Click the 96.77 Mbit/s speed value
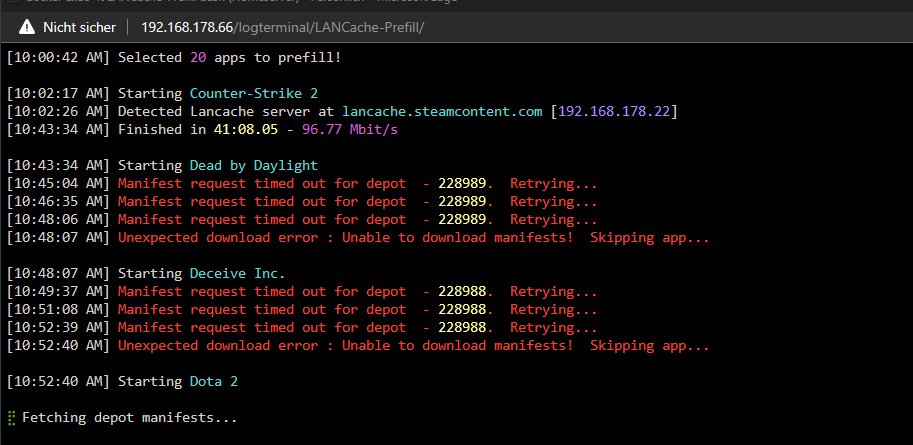 (x=350, y=129)
